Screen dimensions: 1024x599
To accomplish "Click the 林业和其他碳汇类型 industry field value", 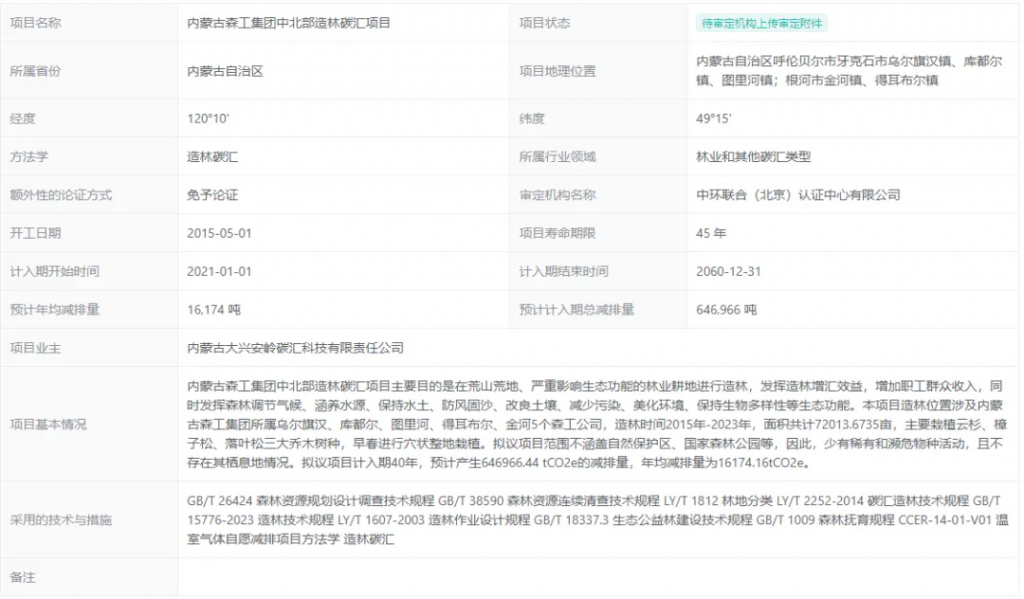I will tap(753, 157).
